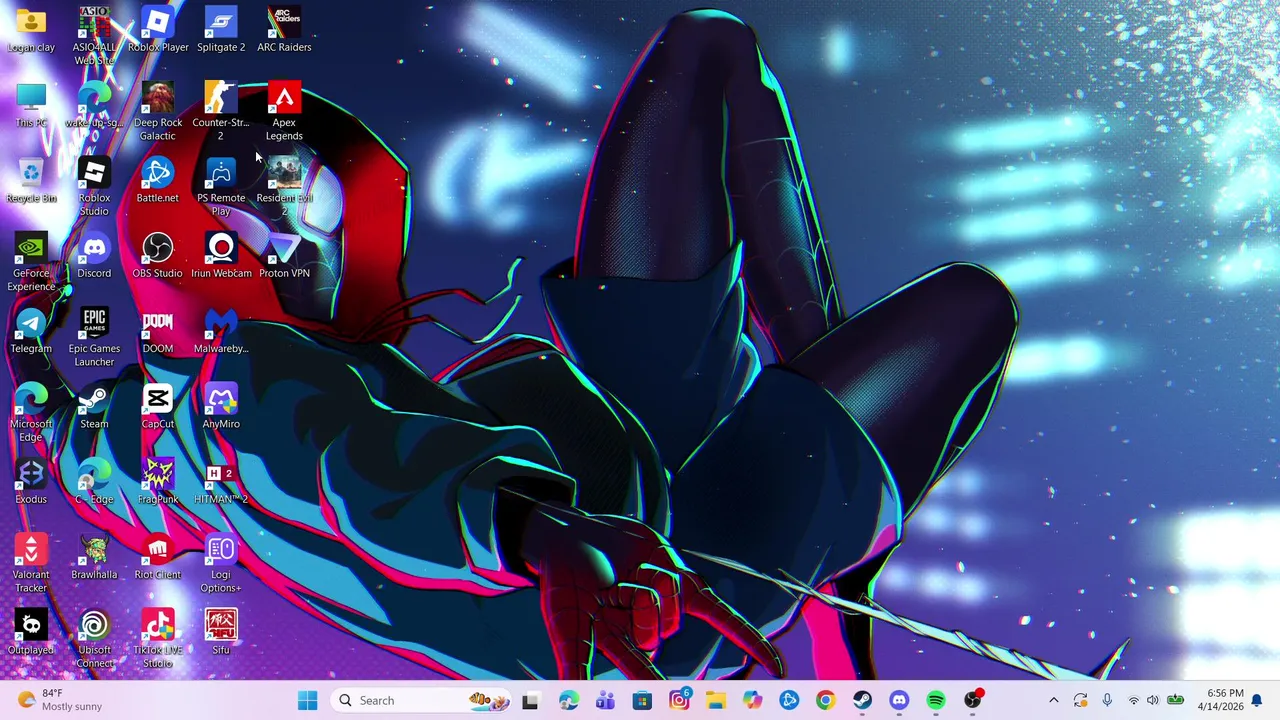
Task: Select the Deep Rock Galactic icon
Action: coord(158,112)
